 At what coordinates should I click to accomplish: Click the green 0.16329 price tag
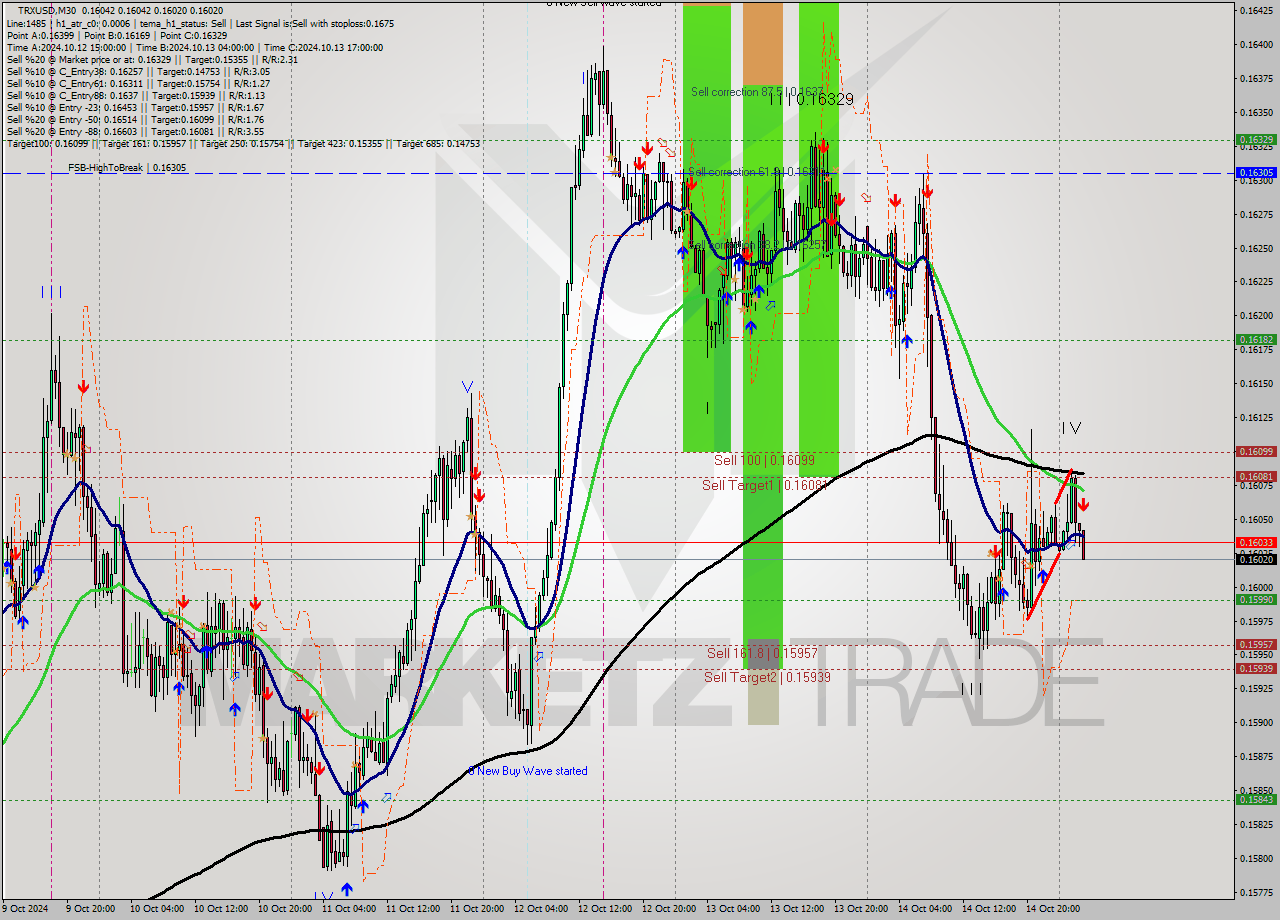1256,140
